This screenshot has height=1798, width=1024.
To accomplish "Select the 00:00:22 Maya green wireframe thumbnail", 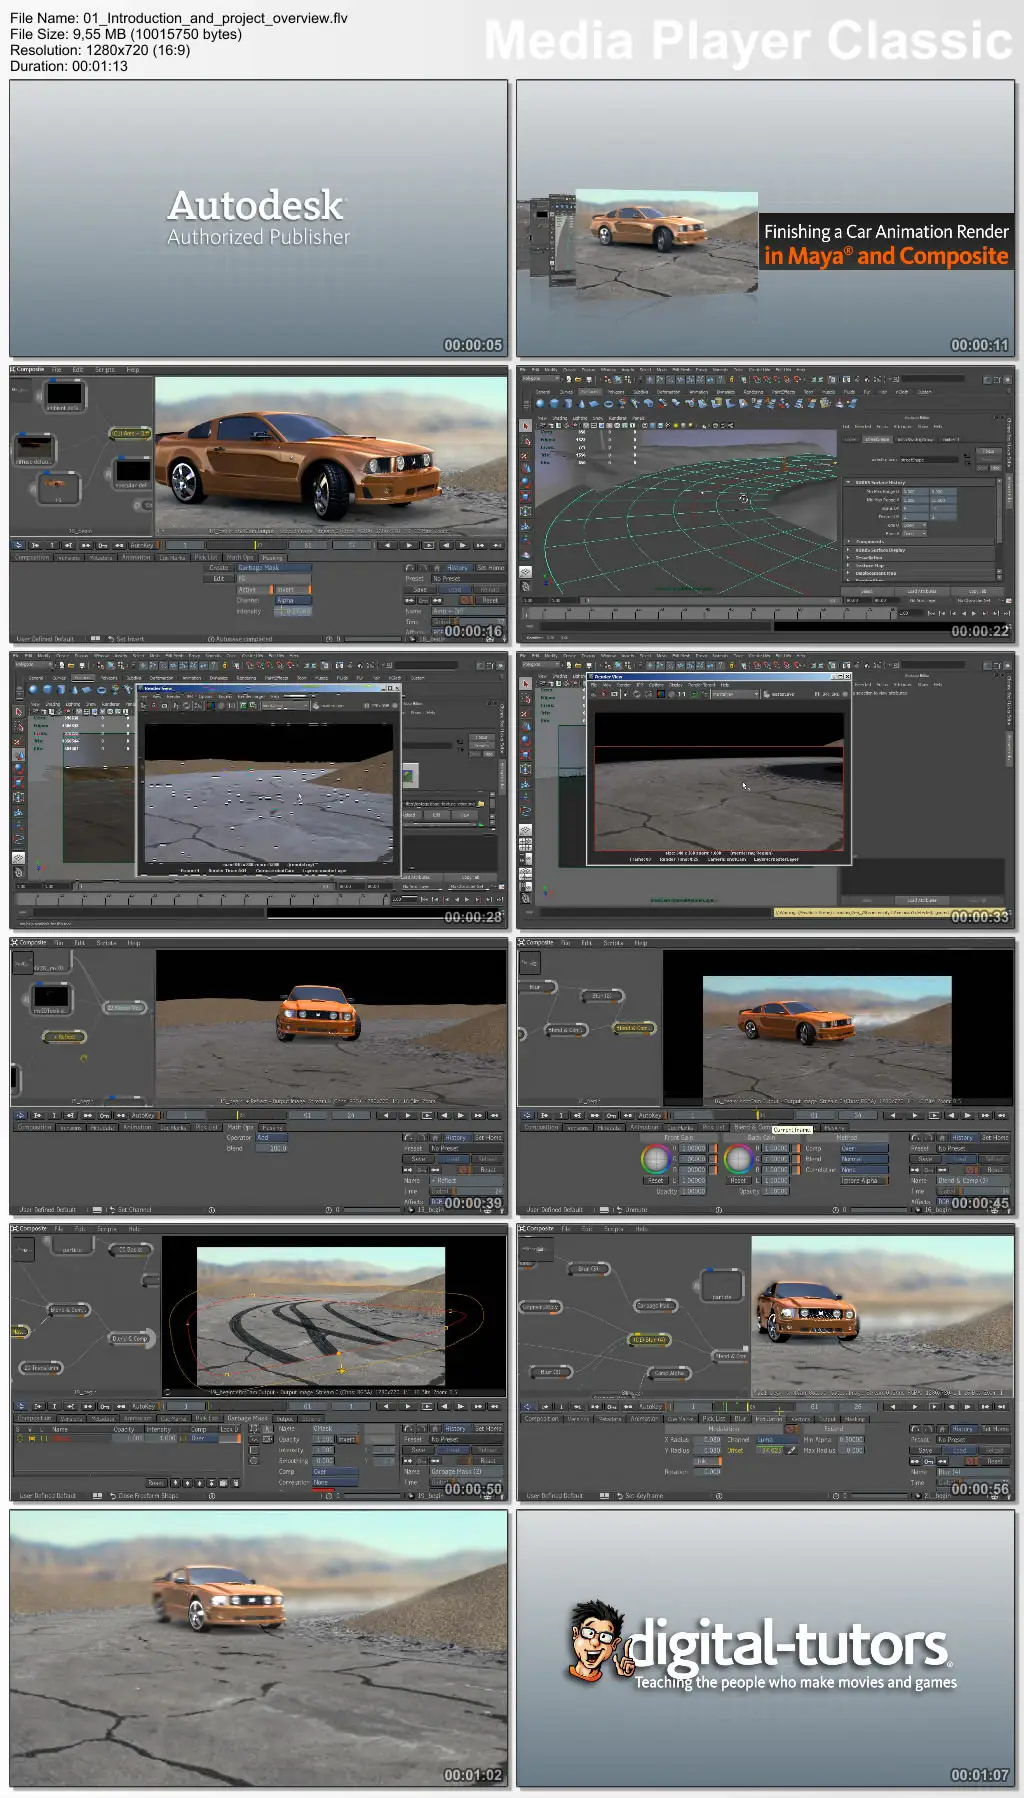I will [x=766, y=504].
